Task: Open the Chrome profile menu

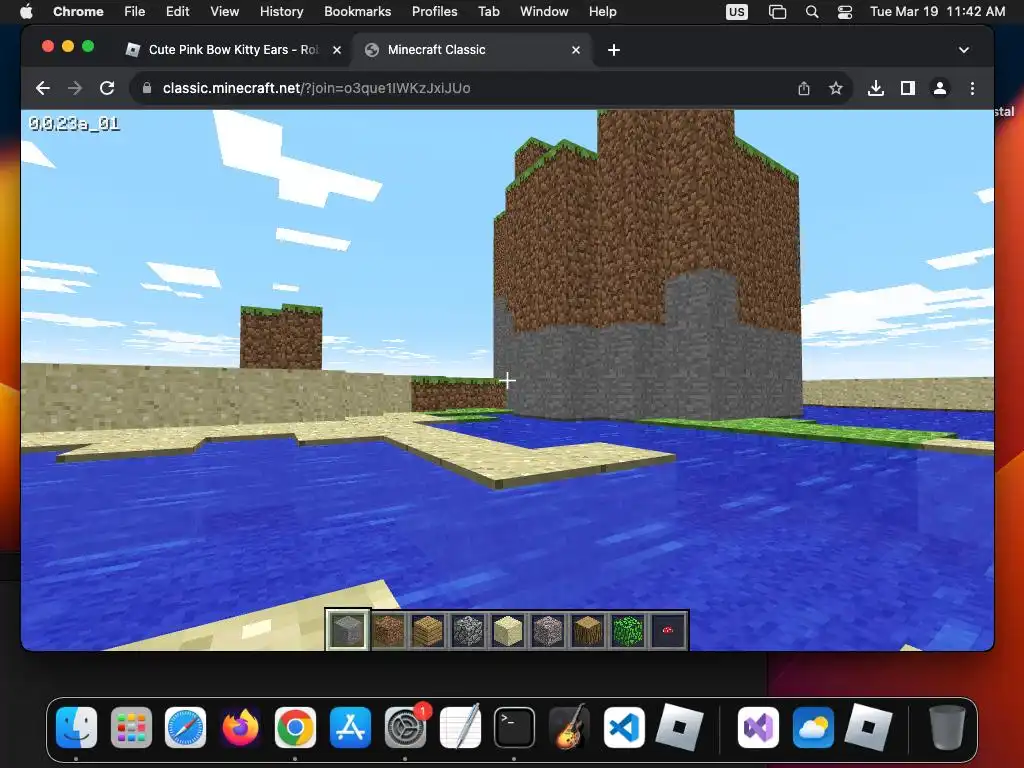Action: (x=940, y=88)
